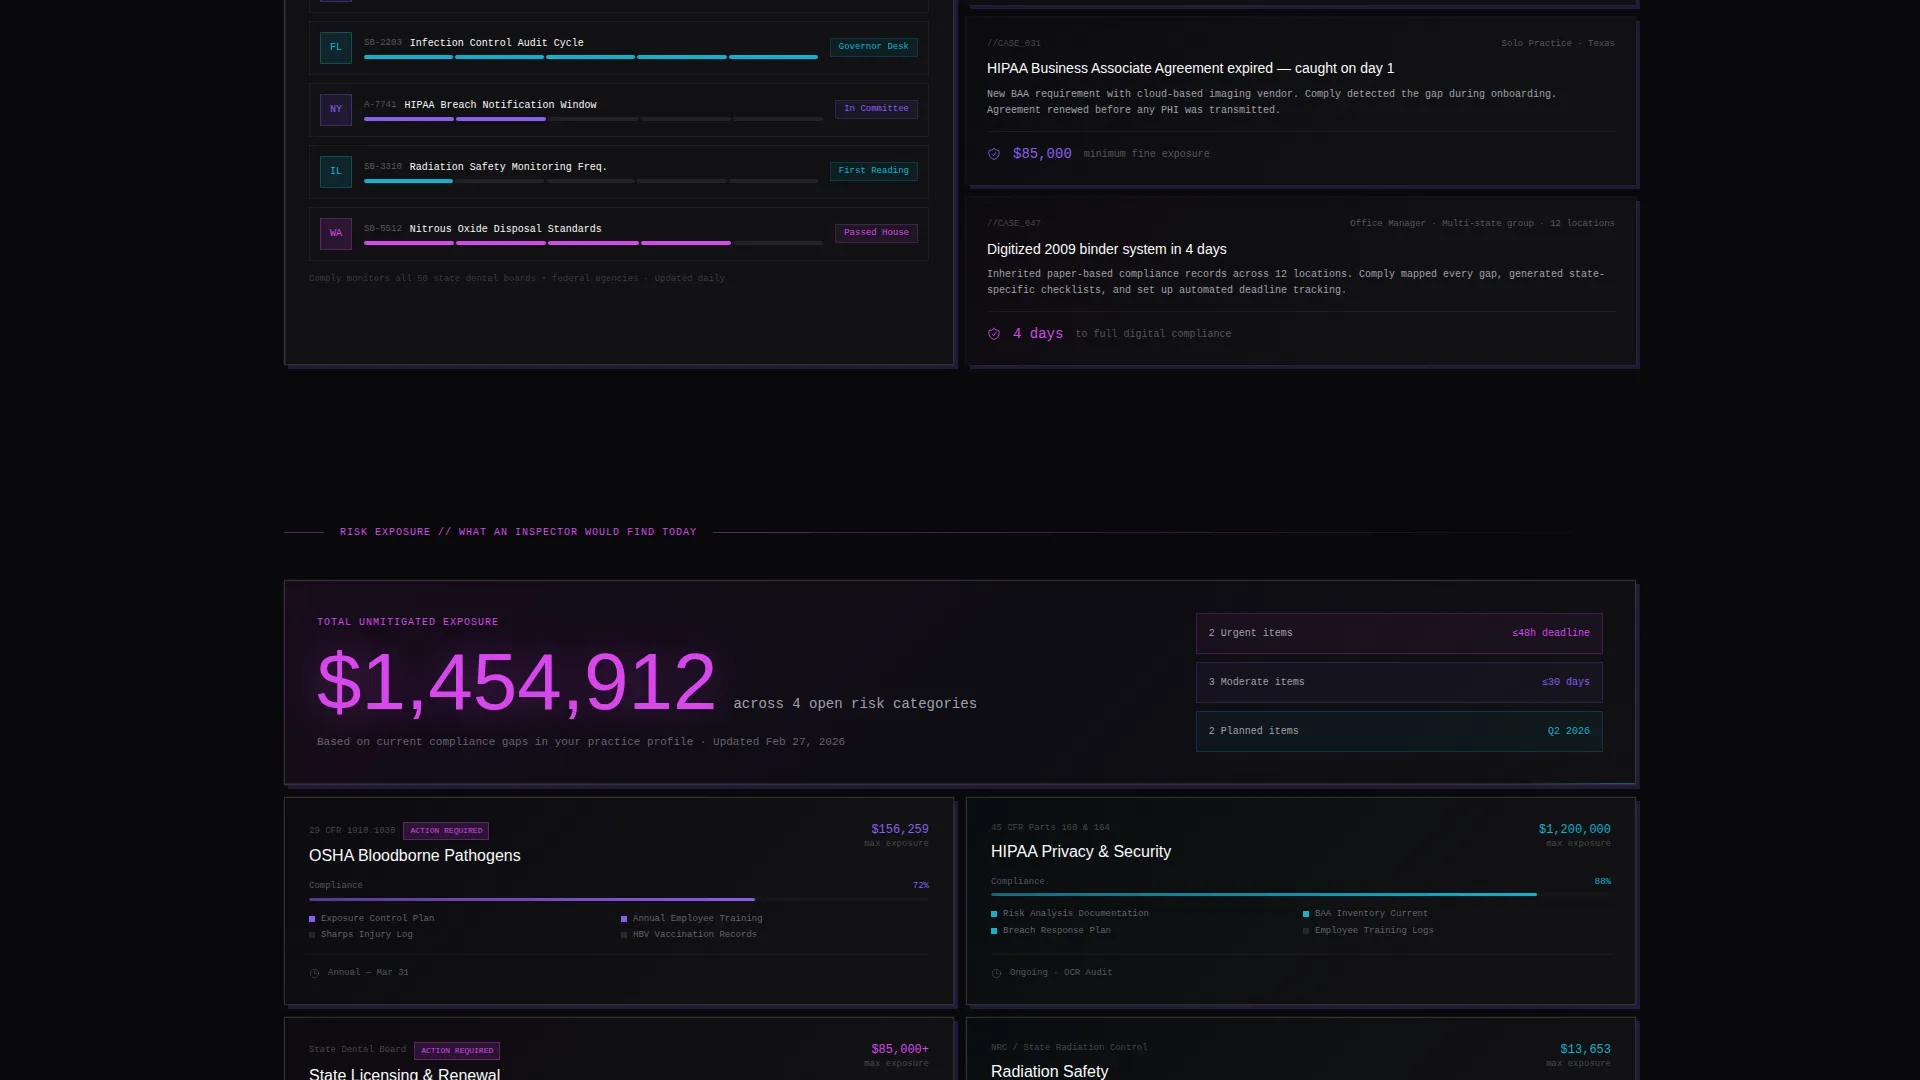Open HIPAA Privacy & Security card title
This screenshot has width=1920, height=1080.
click(1080, 852)
